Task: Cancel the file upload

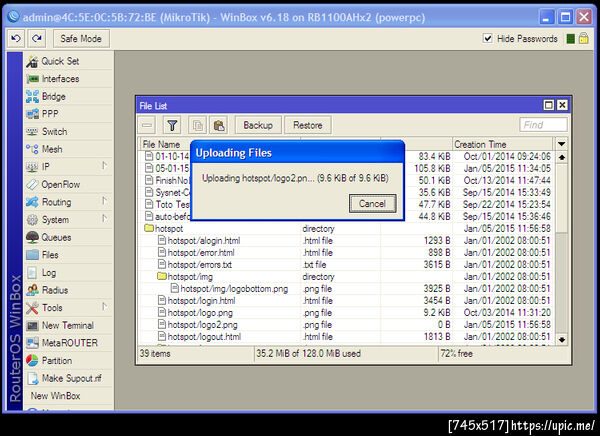Action: point(372,204)
